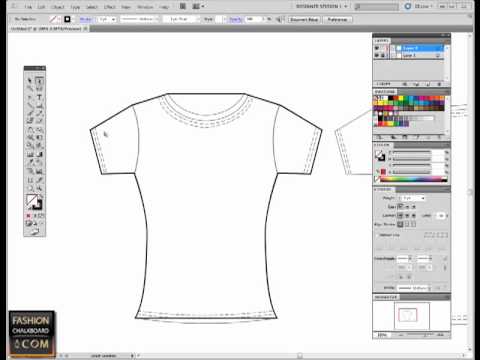Select the Lasso tool
Viewport: 480px width, 360px height.
click(39, 89)
